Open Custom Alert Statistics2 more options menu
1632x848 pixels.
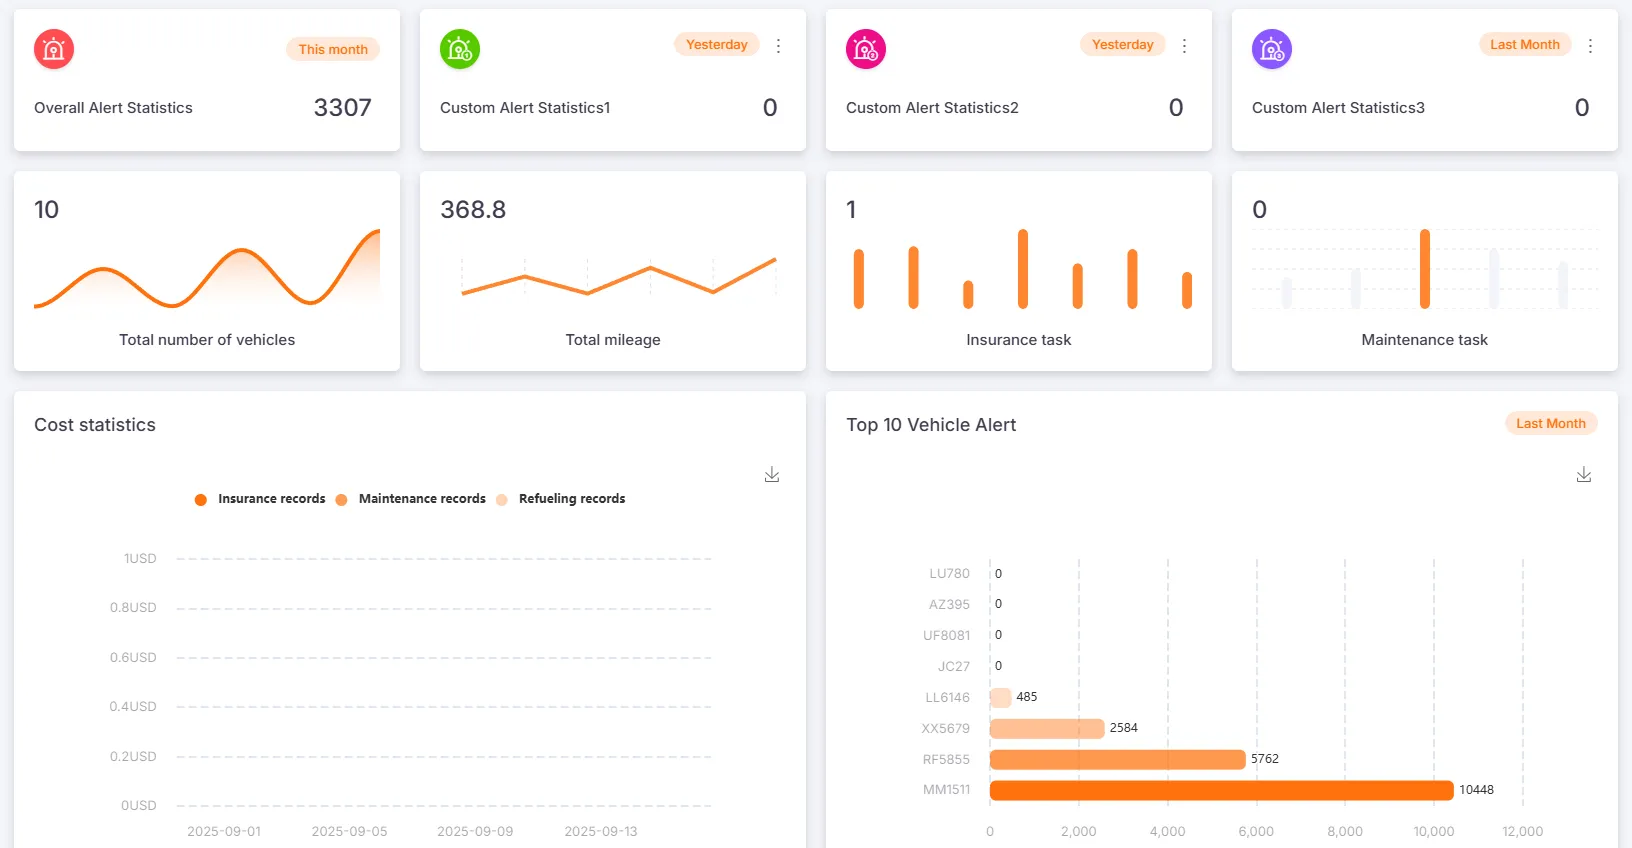pos(1184,46)
